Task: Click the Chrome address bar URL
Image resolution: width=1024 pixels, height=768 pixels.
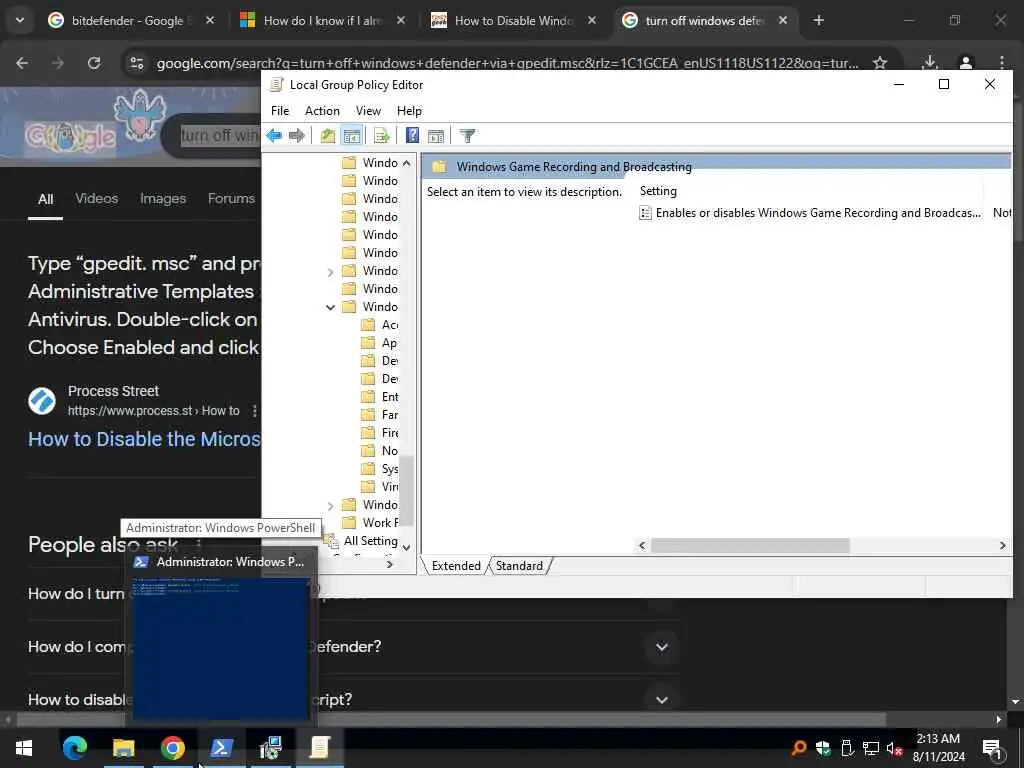Action: 507,63
